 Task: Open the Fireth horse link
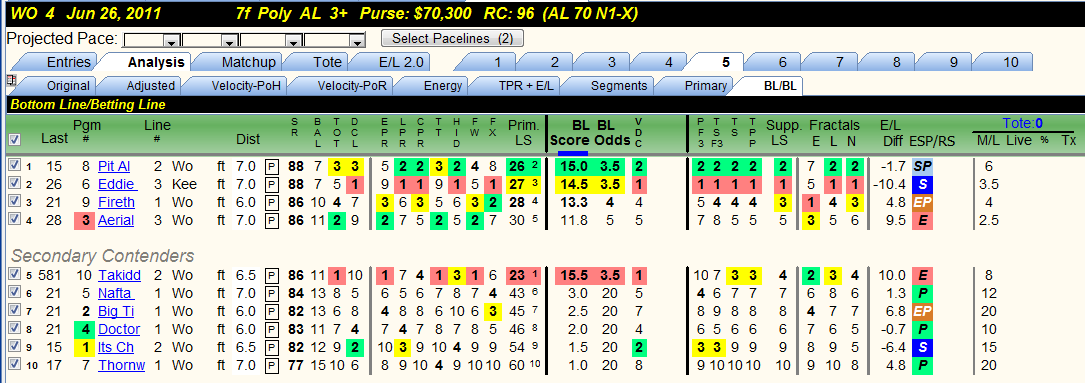click(x=116, y=202)
